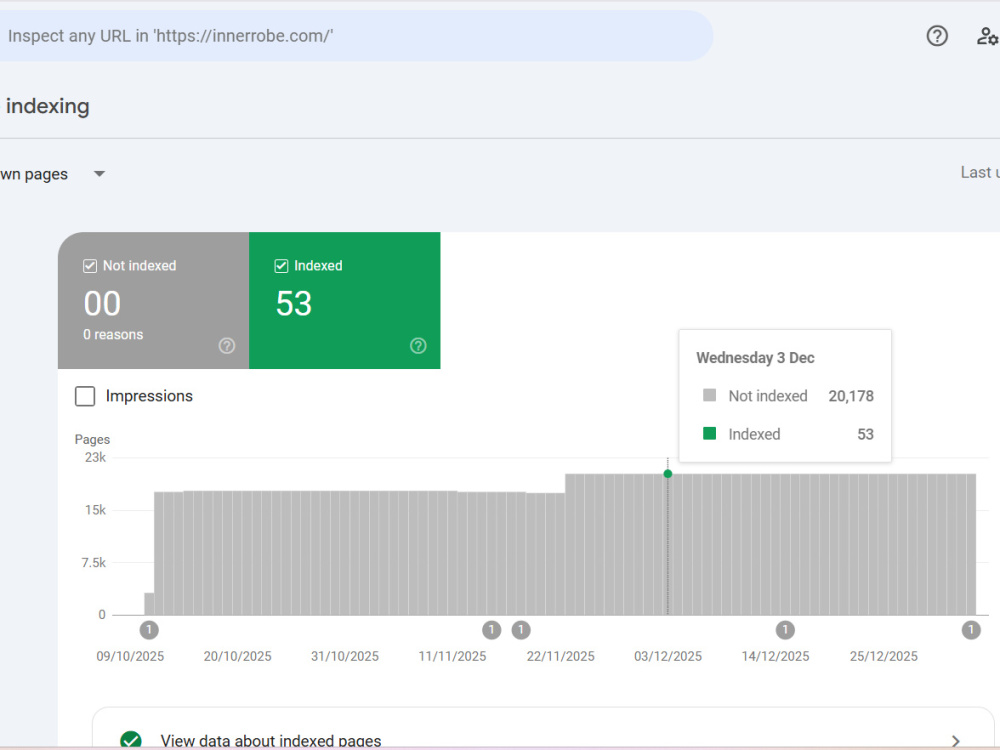
Task: Click help icon in Indexed card
Action: pos(418,346)
